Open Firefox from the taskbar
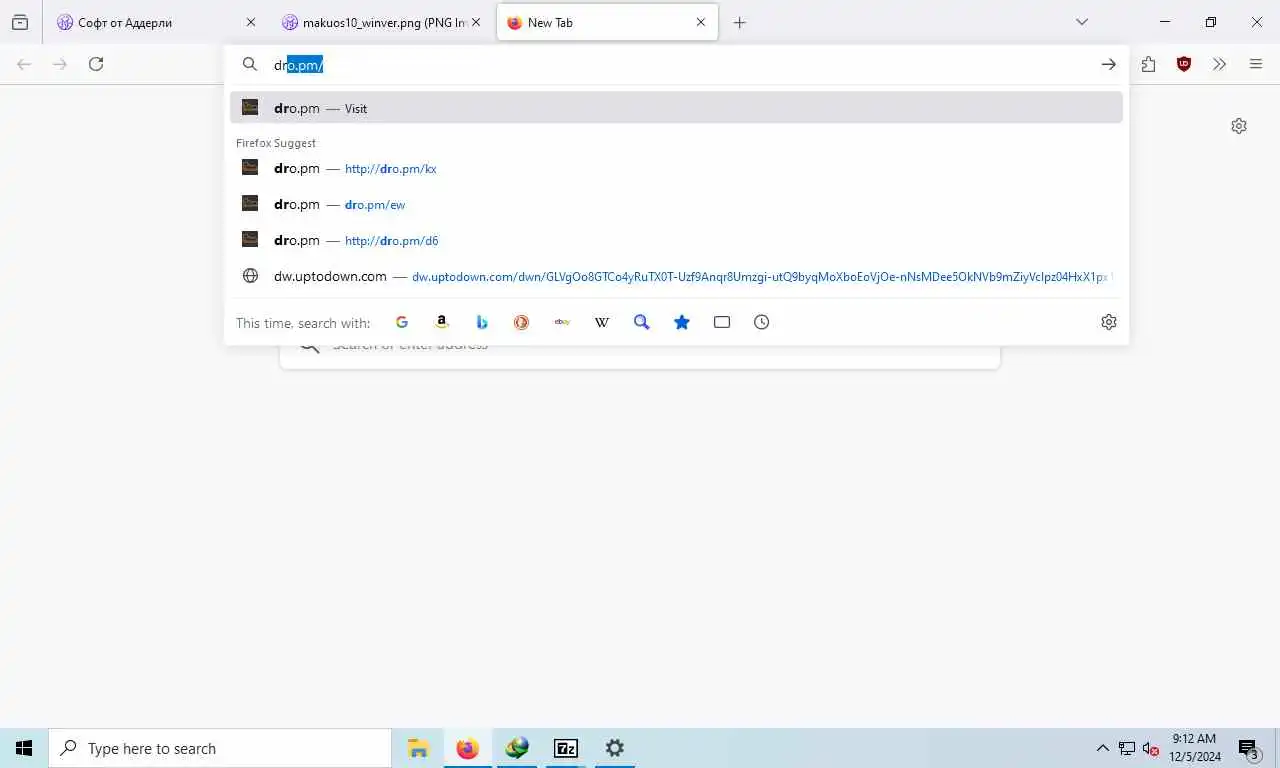 tap(467, 748)
